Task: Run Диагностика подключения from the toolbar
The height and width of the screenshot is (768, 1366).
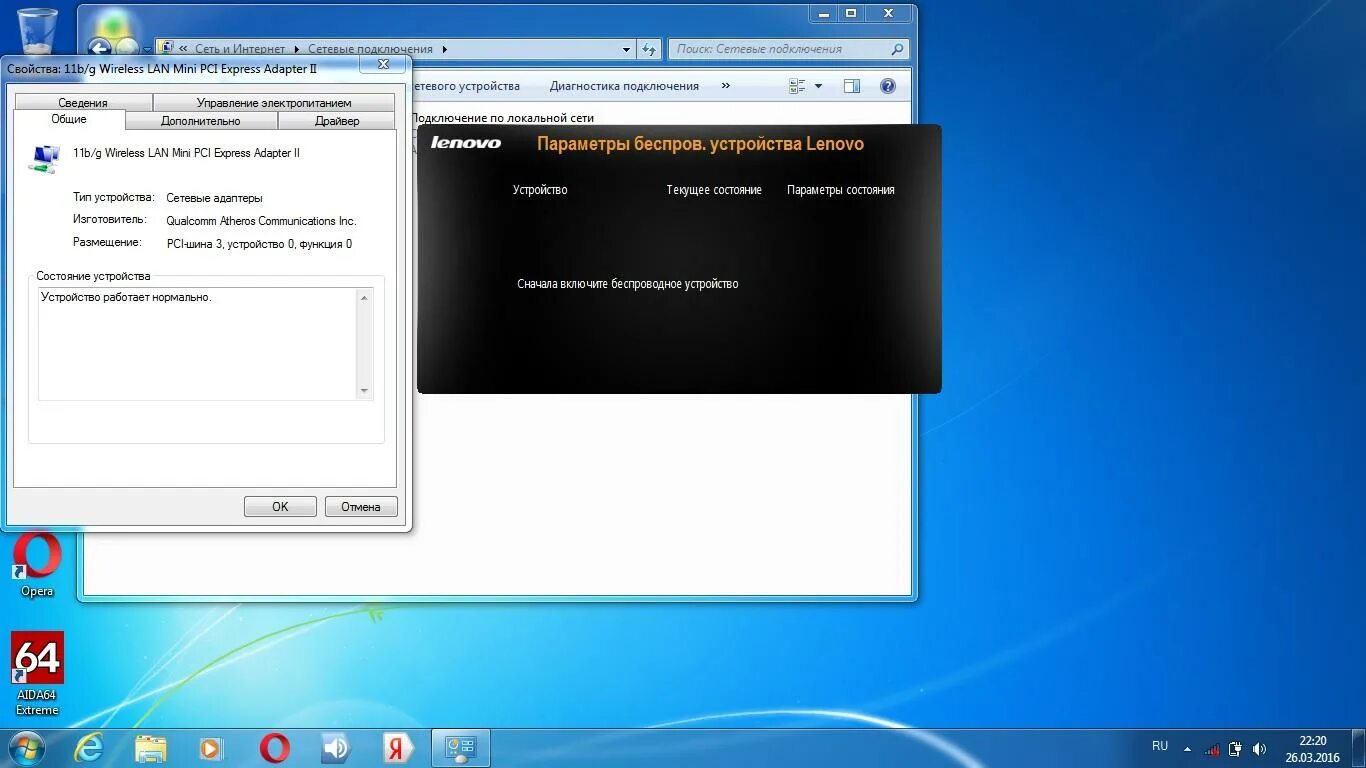Action: point(624,86)
